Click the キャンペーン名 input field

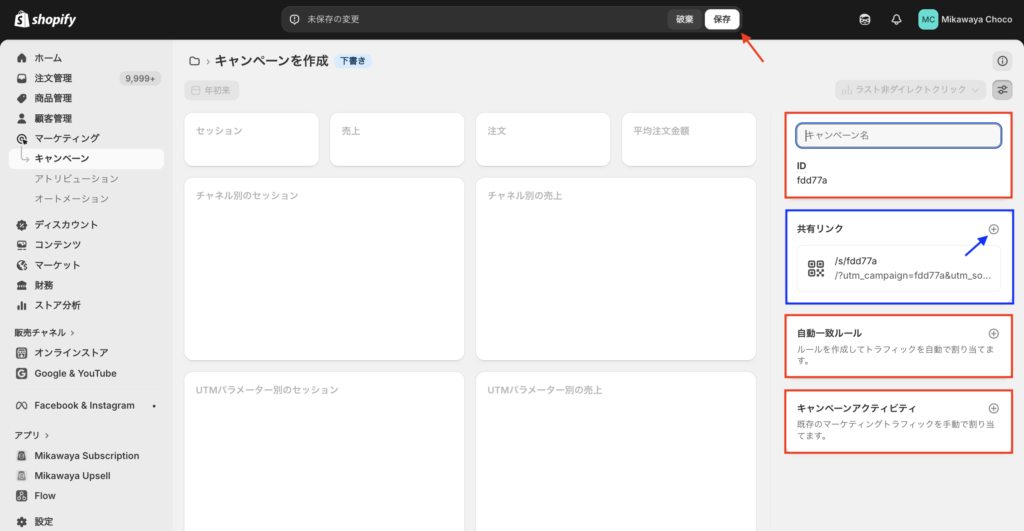pos(898,135)
